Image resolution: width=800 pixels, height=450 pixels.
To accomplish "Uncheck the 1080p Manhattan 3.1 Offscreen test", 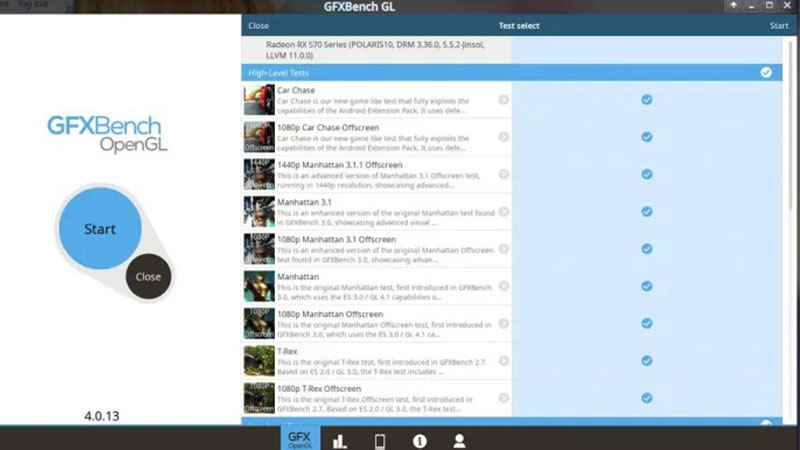I will [x=646, y=248].
